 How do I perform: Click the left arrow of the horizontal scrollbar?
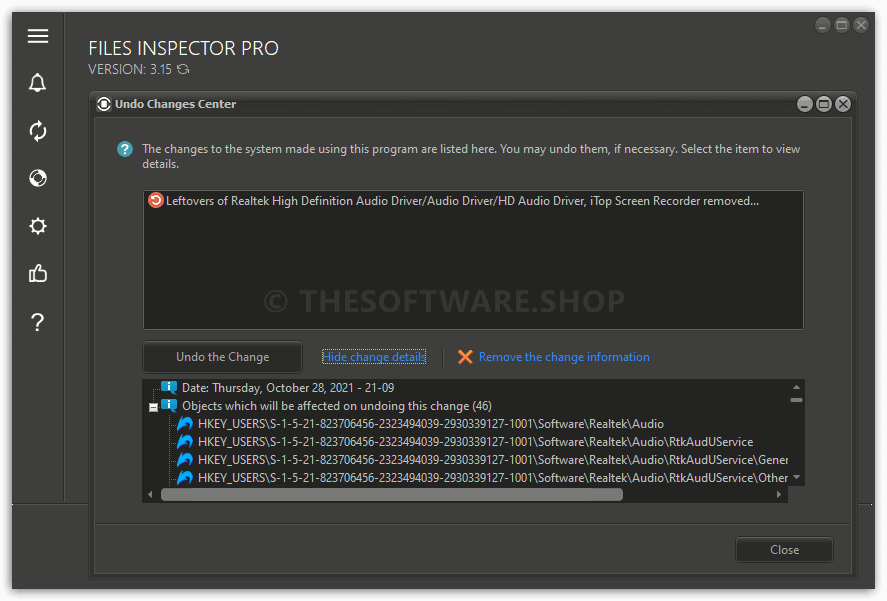pyautogui.click(x=150, y=495)
